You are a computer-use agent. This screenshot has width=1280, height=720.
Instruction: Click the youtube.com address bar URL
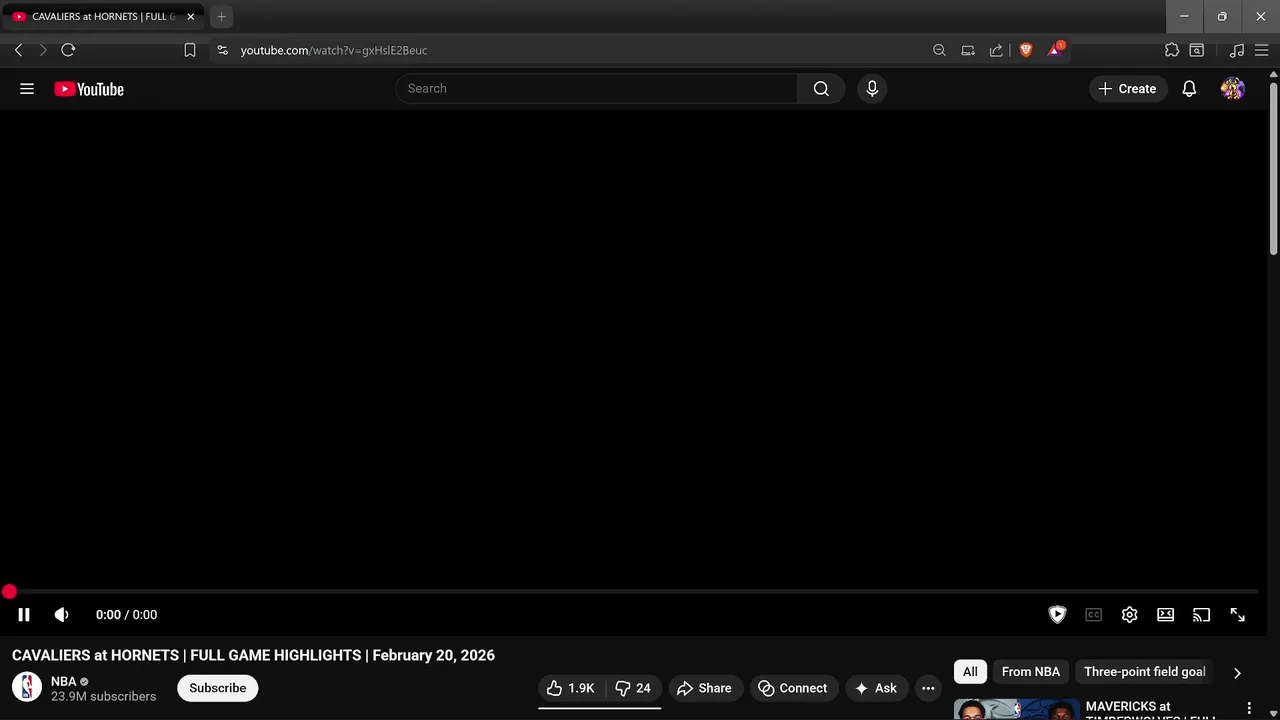[334, 50]
